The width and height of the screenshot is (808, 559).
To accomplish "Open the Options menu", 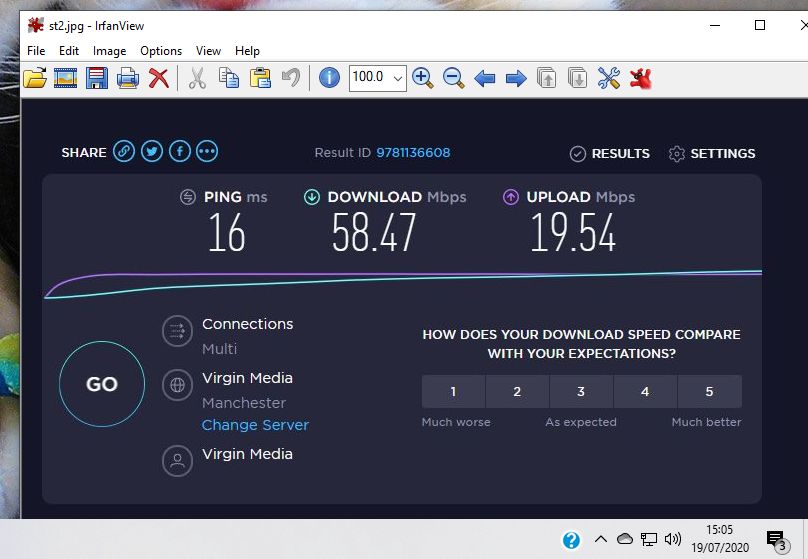I will 161,51.
